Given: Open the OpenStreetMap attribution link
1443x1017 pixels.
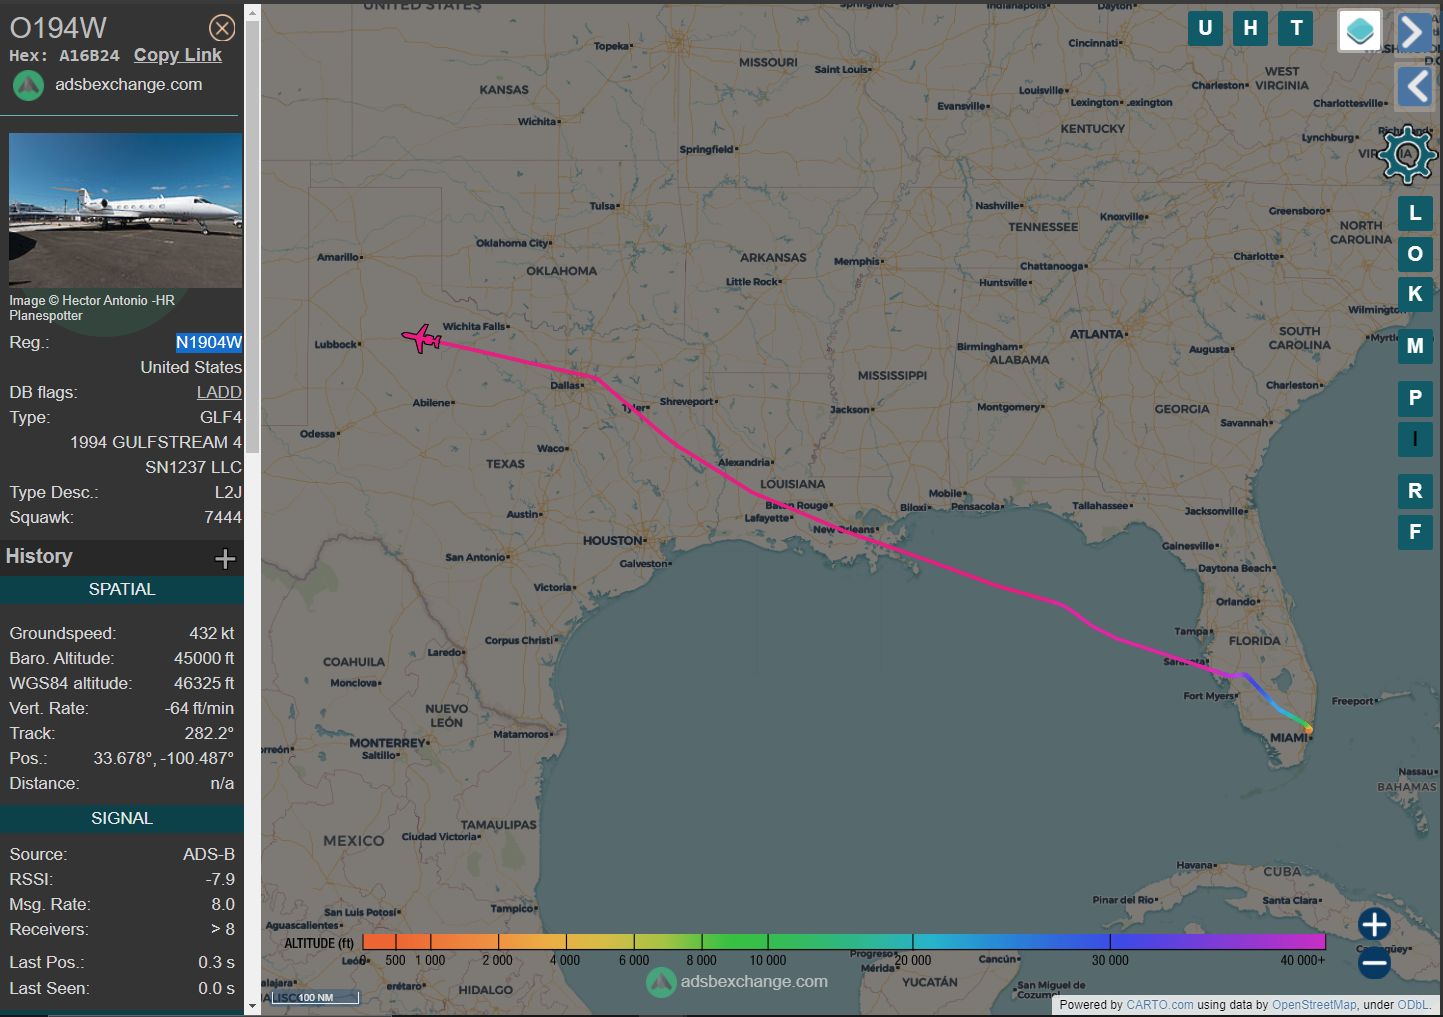Looking at the screenshot, I should pyautogui.click(x=1314, y=1005).
